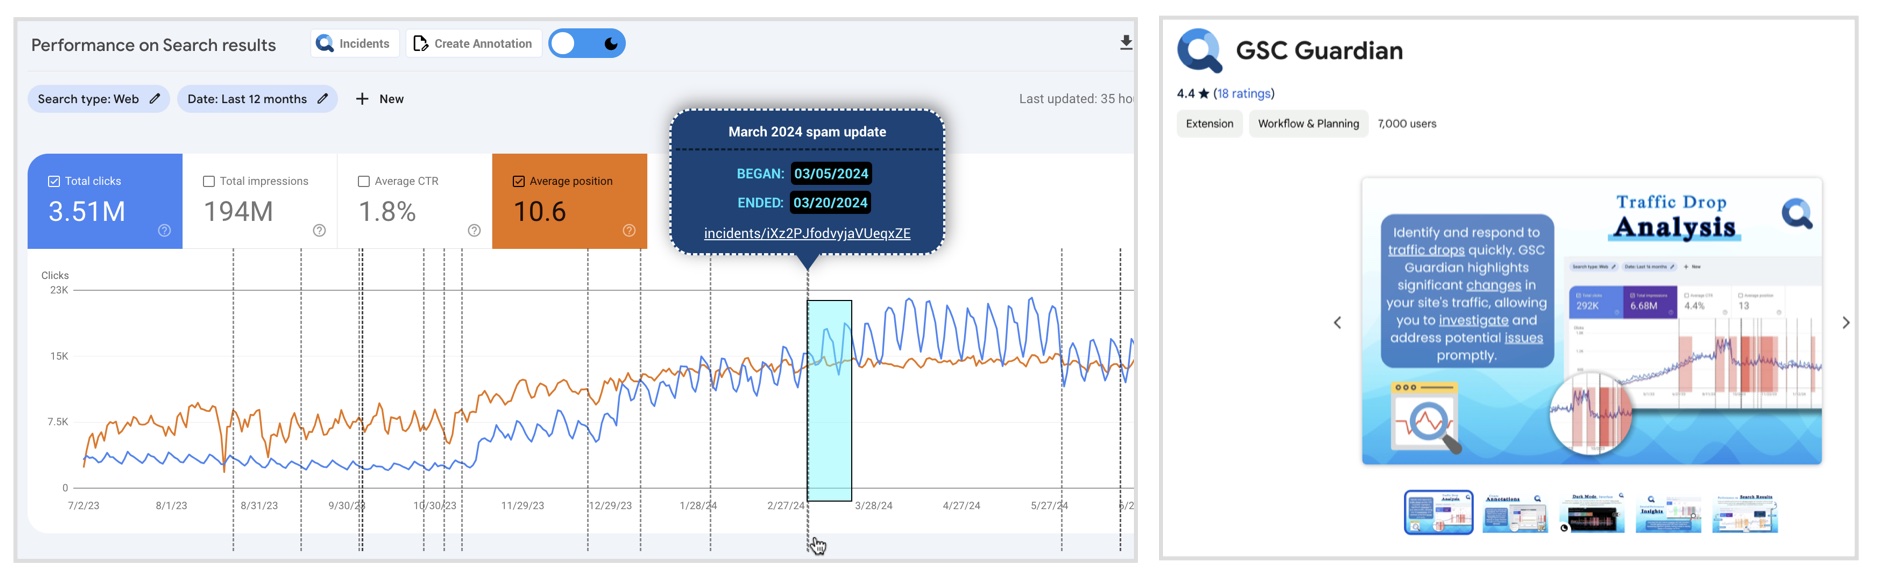This screenshot has height=586, width=1878.
Task: Open the incidents/iXz2PJfodvyjaVUeqxZE link
Action: [x=807, y=234]
